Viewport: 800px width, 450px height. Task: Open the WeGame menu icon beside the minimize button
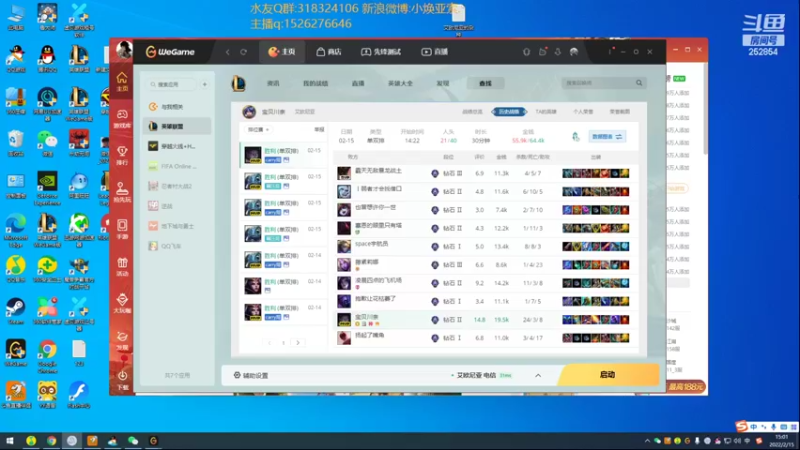tap(610, 52)
